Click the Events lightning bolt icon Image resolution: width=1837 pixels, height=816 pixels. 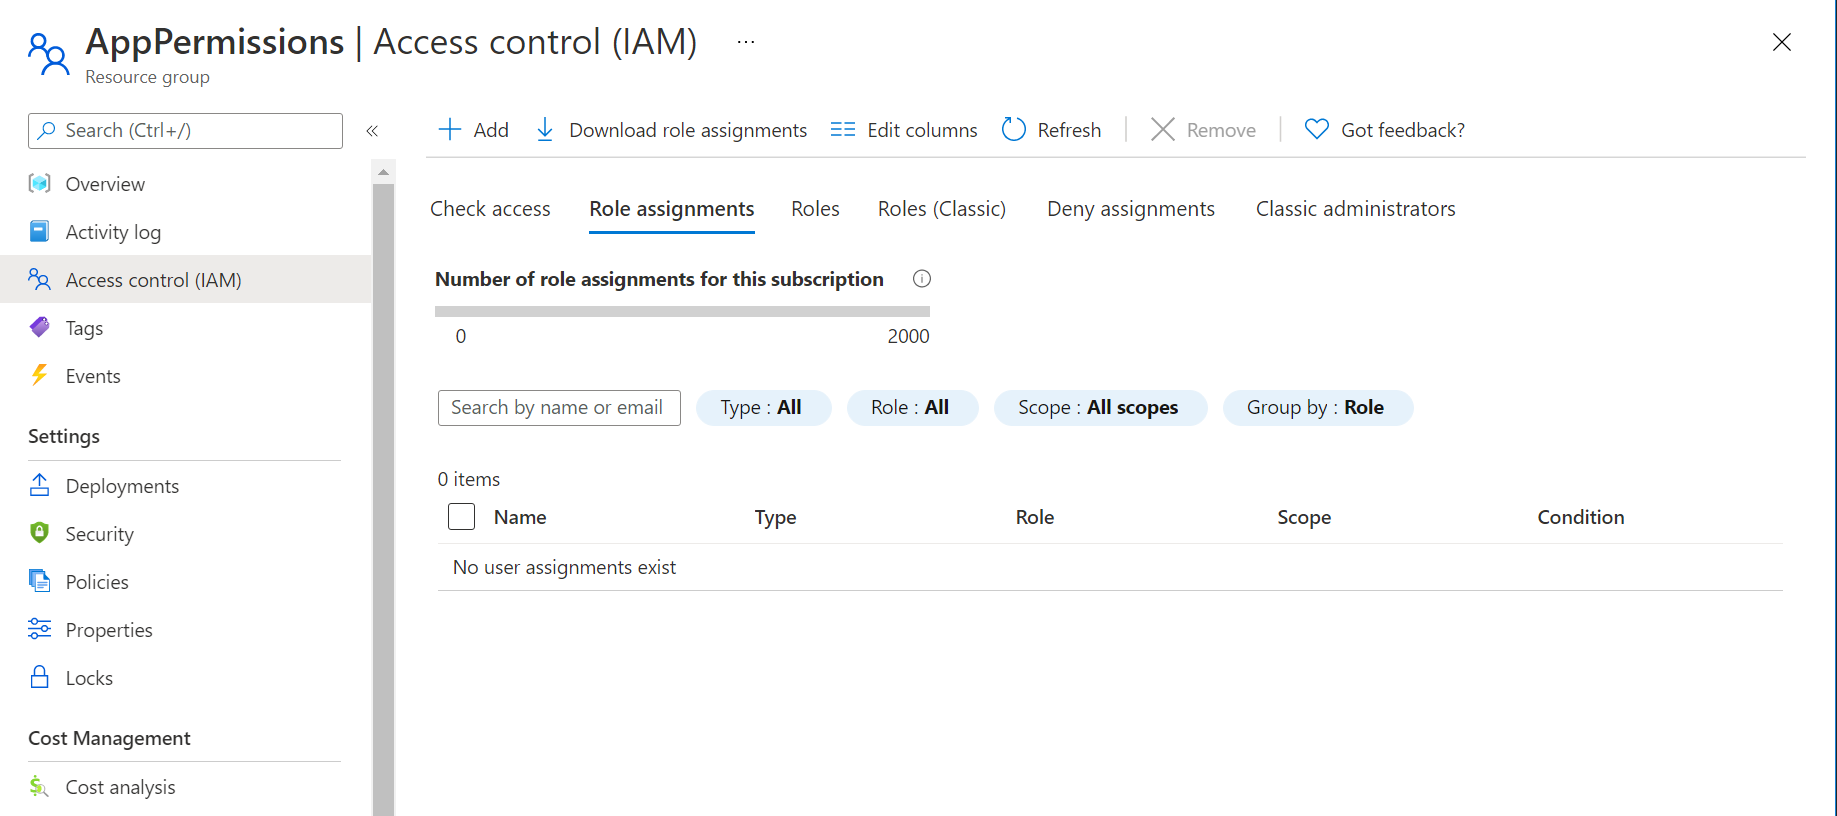pos(39,375)
